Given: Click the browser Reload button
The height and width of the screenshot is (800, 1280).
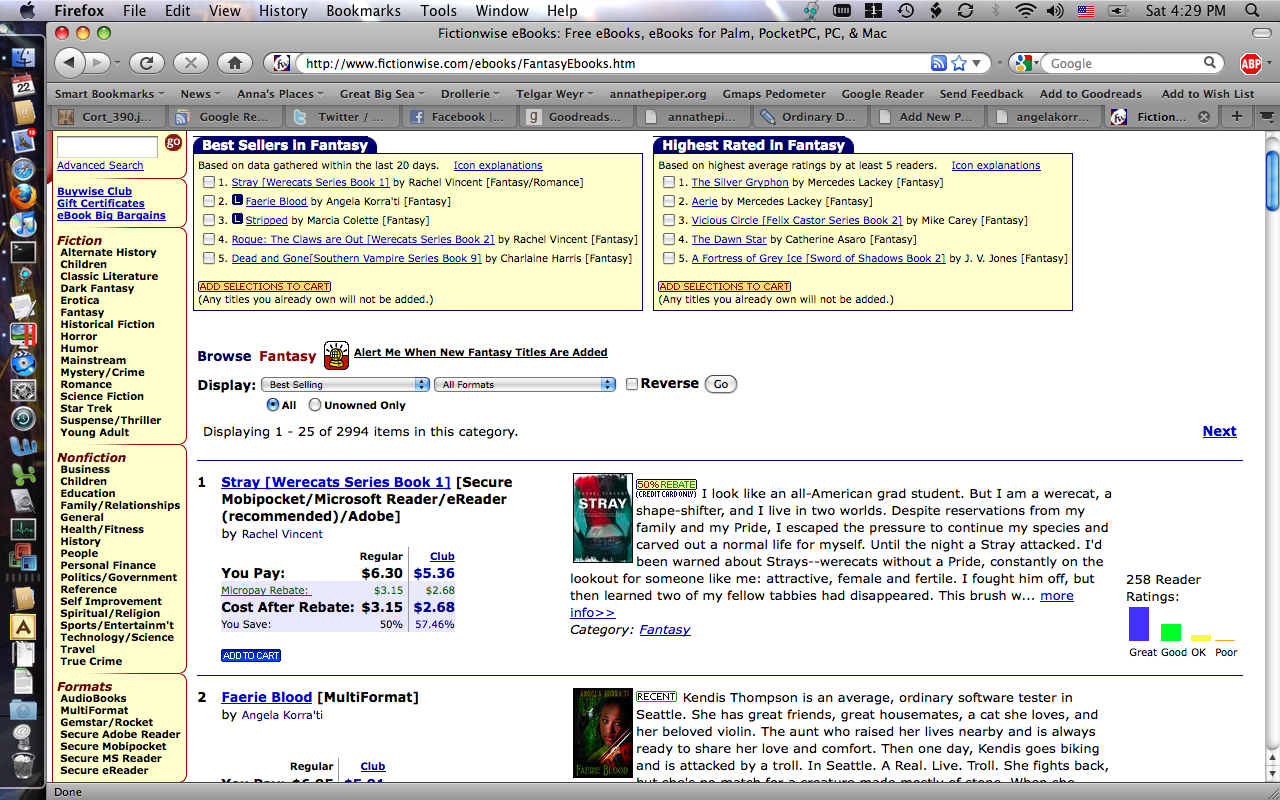Looking at the screenshot, I should [146, 63].
